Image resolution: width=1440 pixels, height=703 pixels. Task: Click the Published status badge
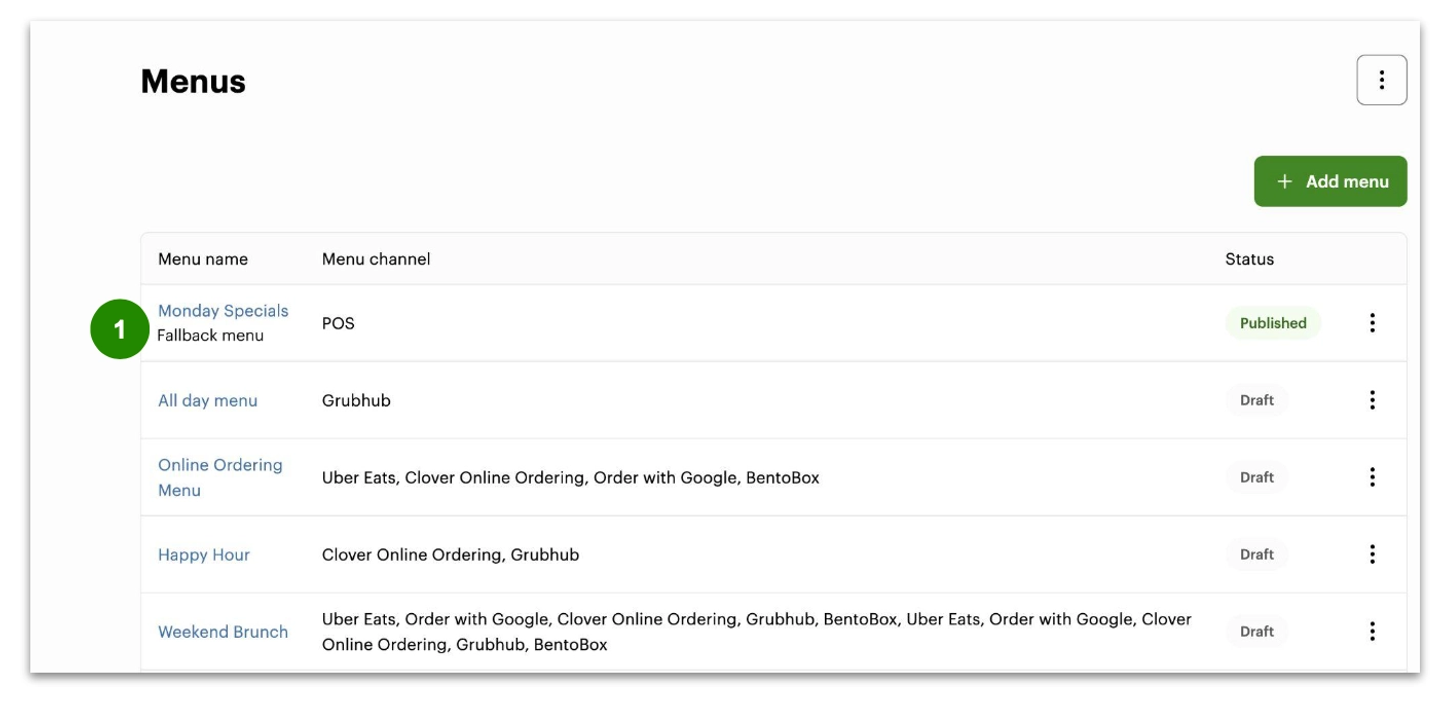1273,323
